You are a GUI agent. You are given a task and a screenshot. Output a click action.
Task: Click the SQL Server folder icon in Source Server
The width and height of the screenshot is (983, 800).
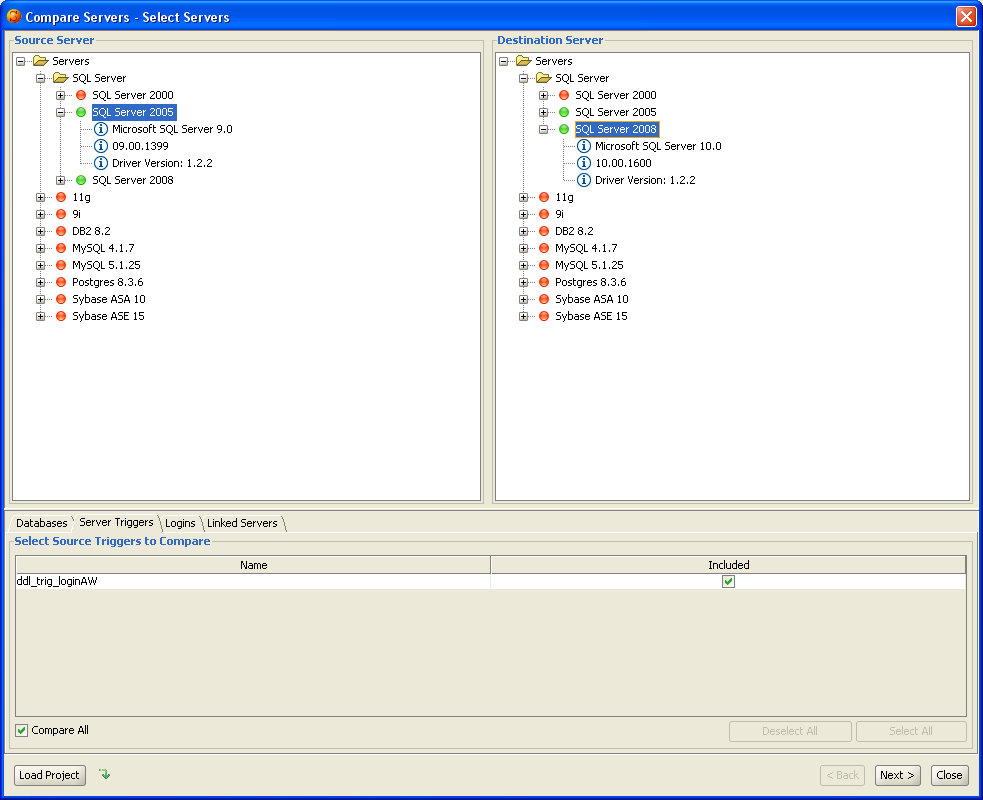tap(61, 78)
